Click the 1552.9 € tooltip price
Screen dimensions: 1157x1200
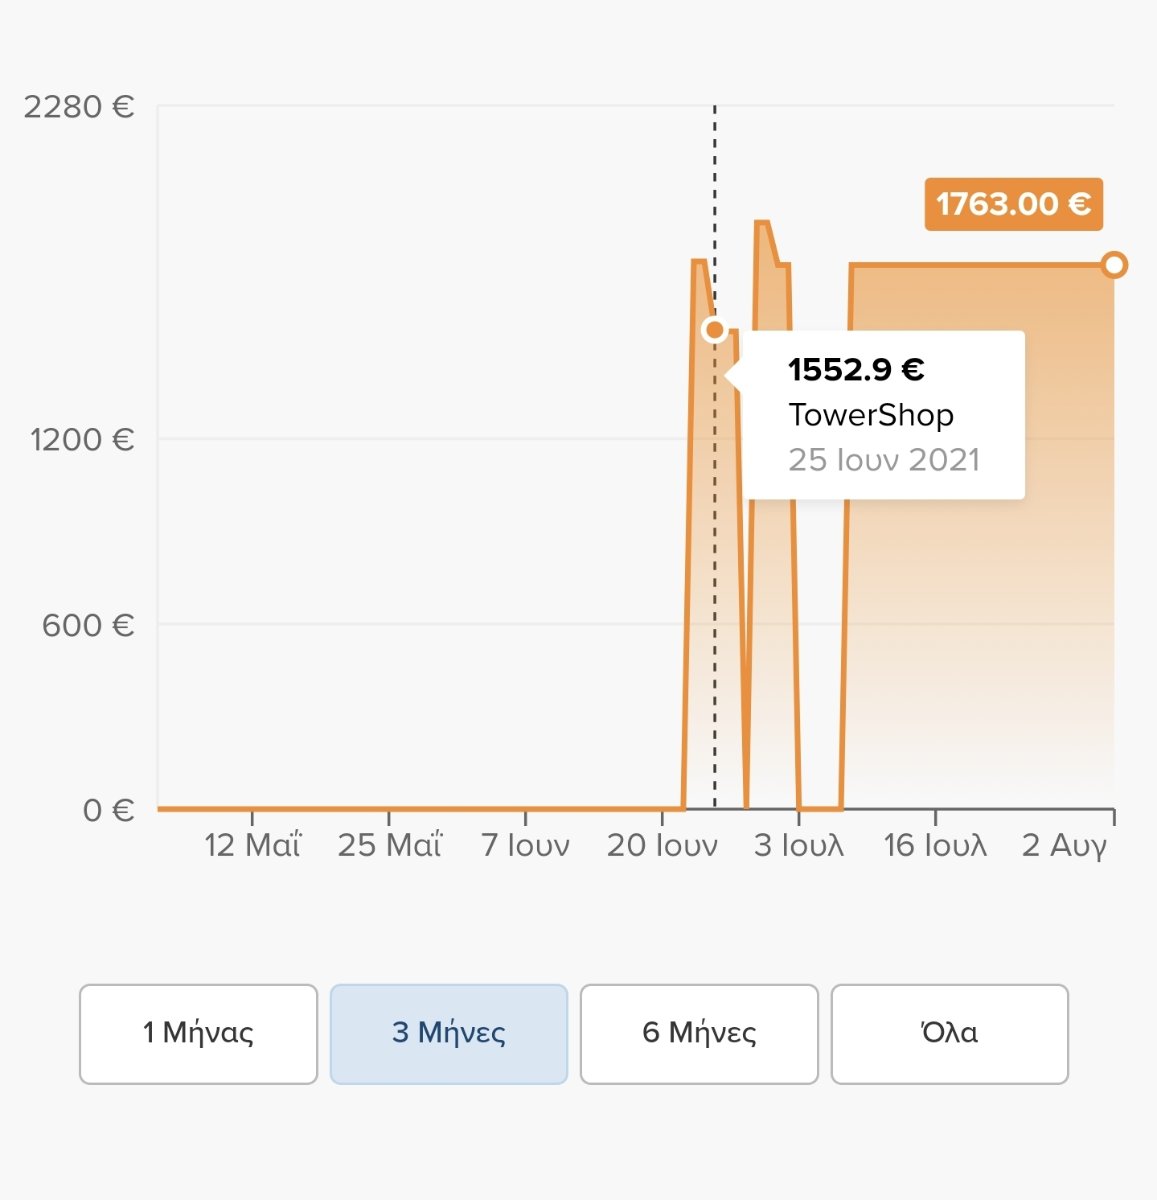pos(856,370)
